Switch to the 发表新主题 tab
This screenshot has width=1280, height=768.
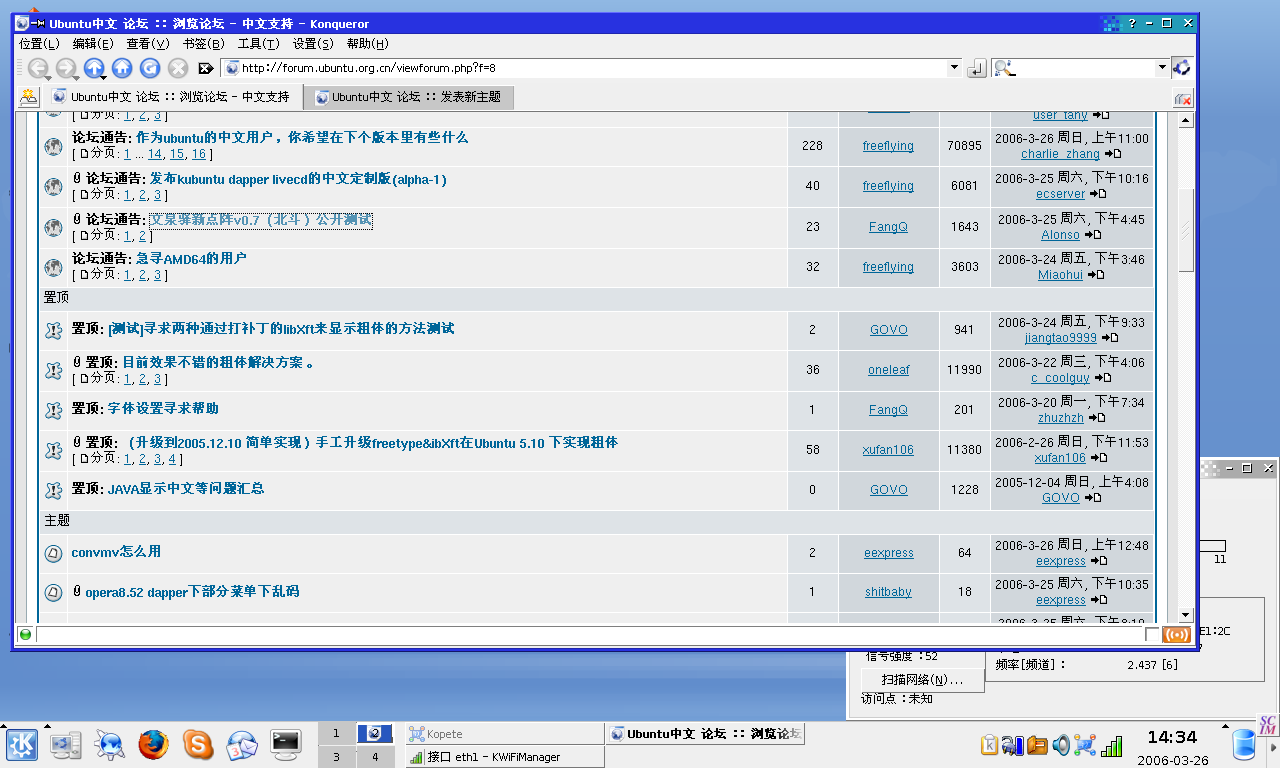point(409,97)
